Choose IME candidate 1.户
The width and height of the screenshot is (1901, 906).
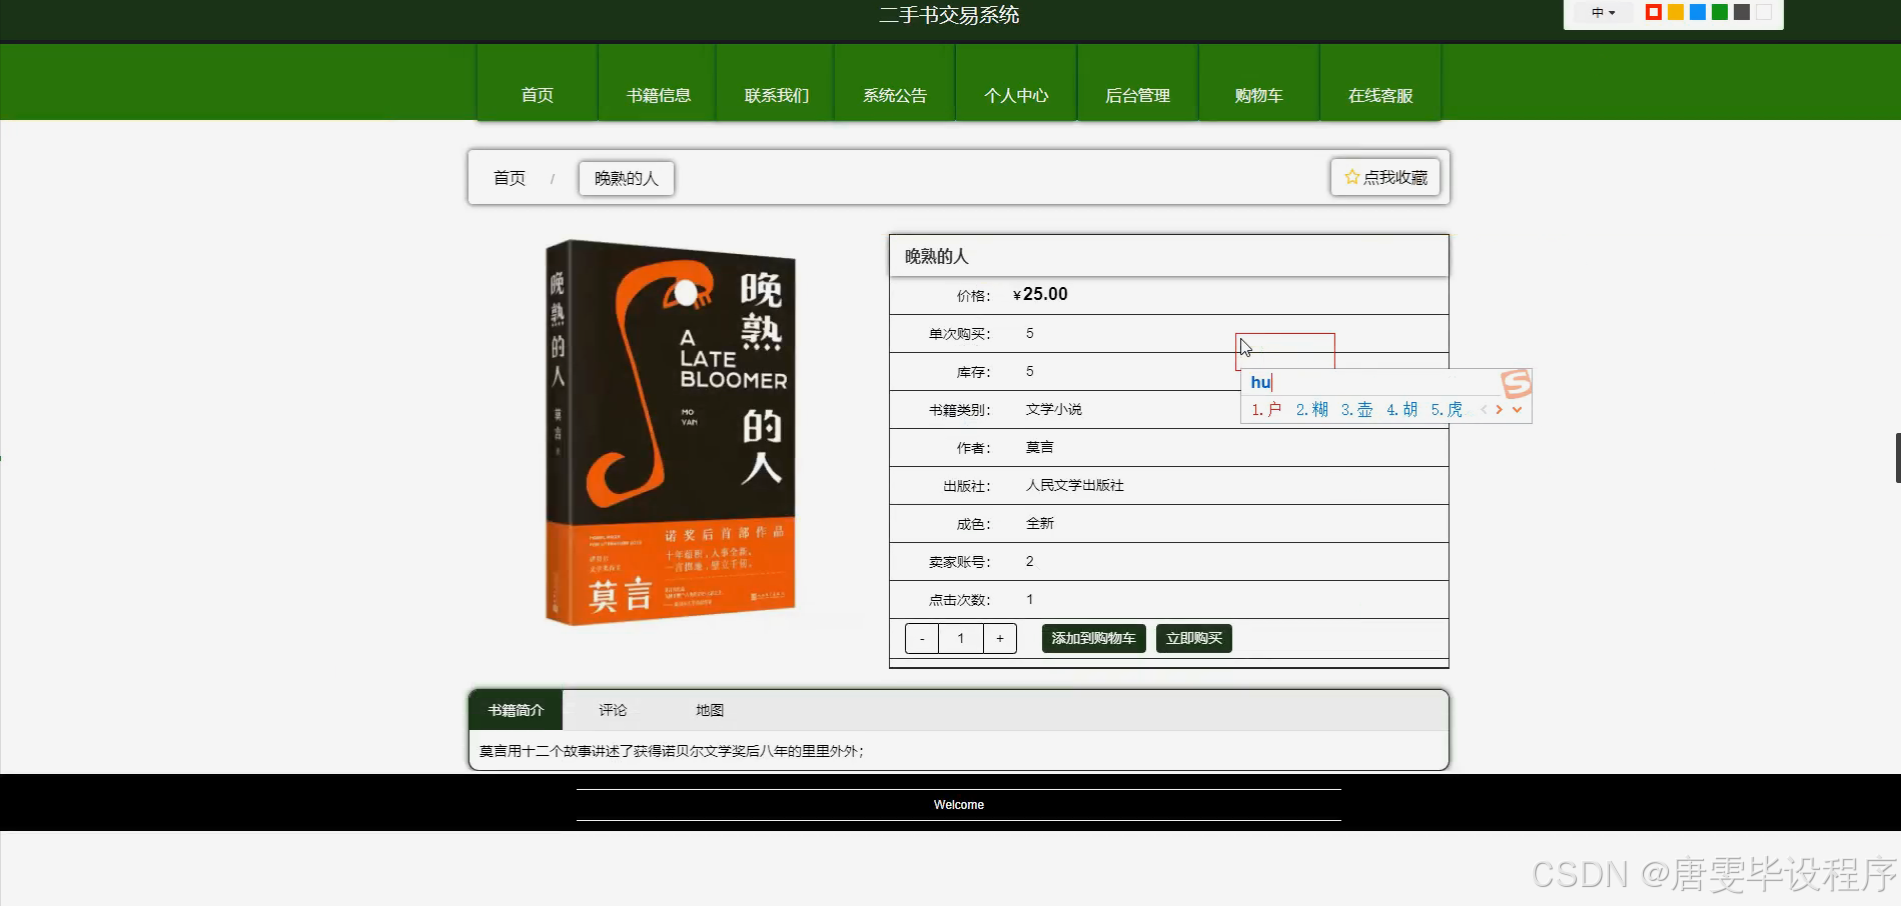click(x=1267, y=409)
